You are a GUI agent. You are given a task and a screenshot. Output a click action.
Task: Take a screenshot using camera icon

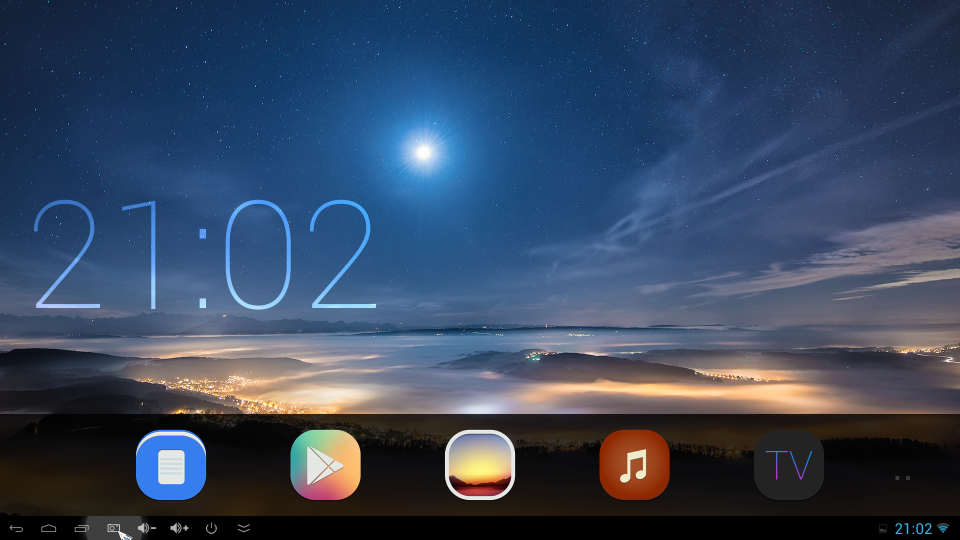click(x=114, y=528)
